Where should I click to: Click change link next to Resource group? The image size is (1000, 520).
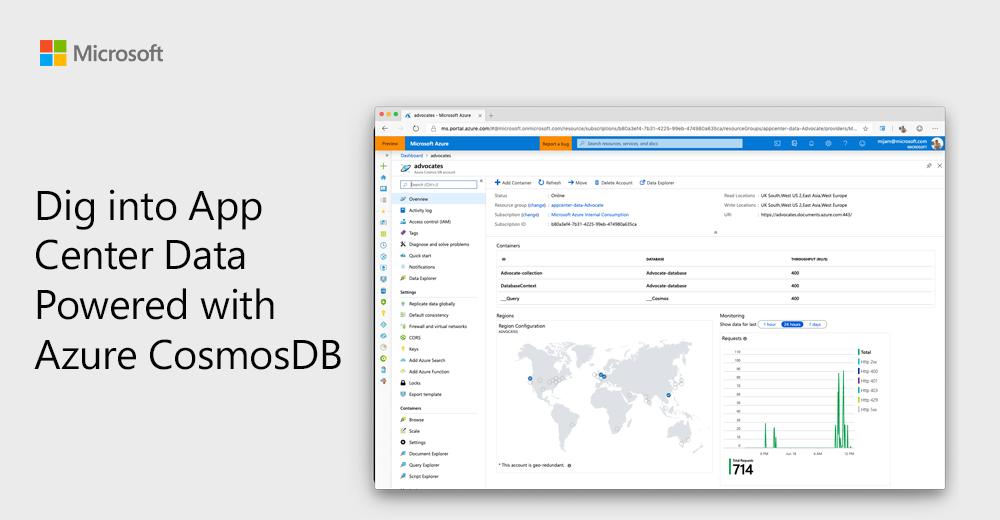[537, 205]
